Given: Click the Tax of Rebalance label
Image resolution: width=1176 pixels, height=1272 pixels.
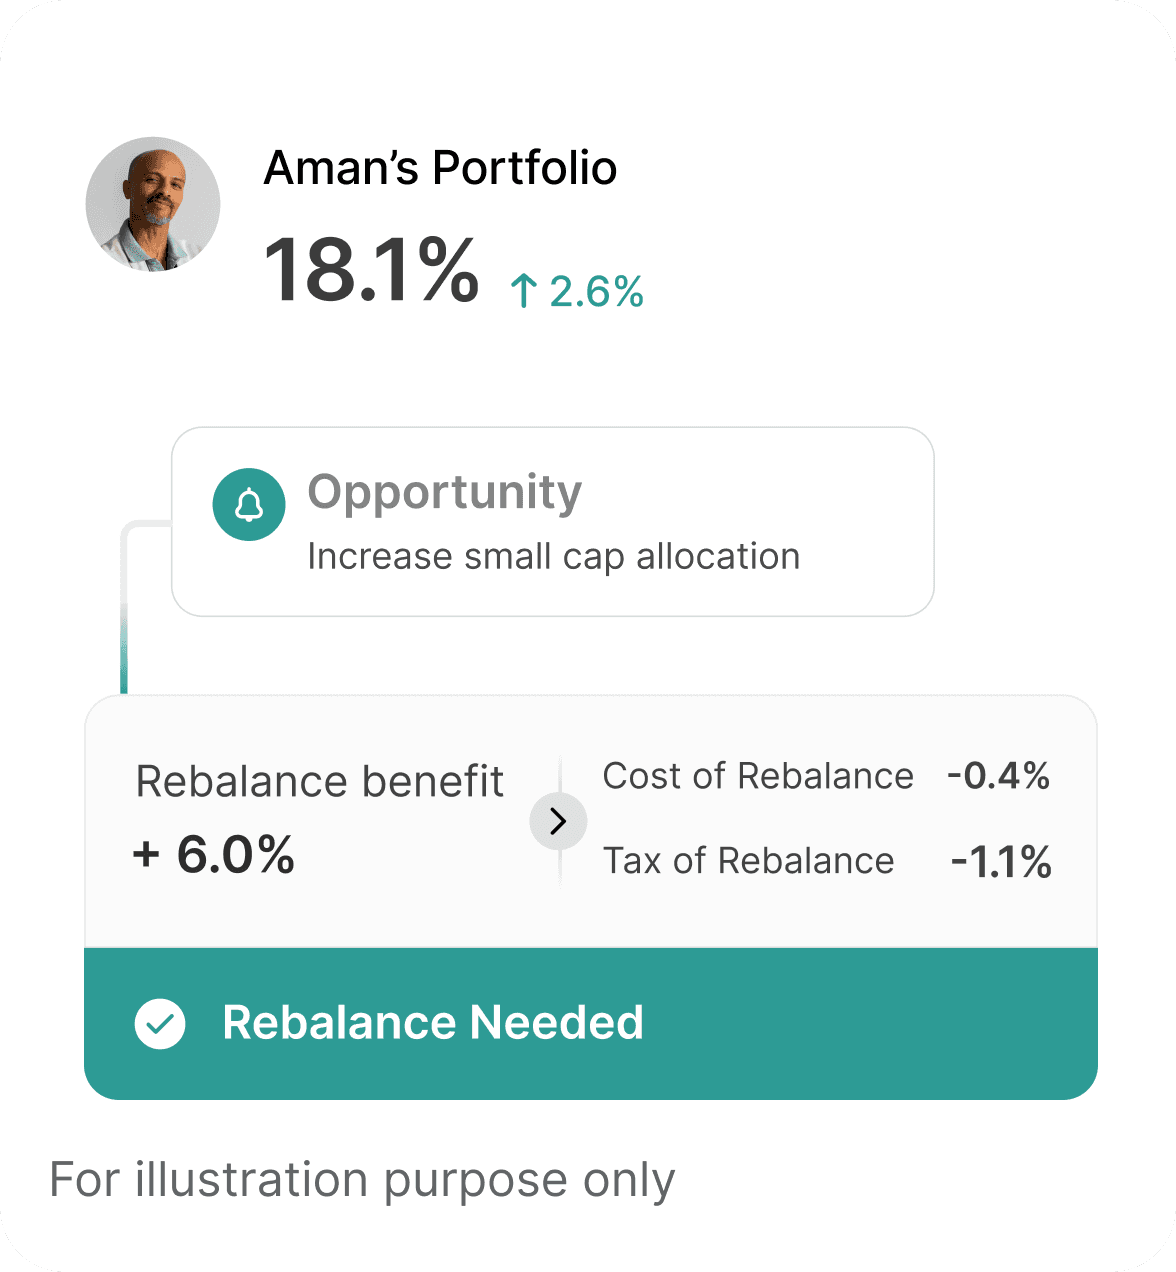Looking at the screenshot, I should (748, 861).
